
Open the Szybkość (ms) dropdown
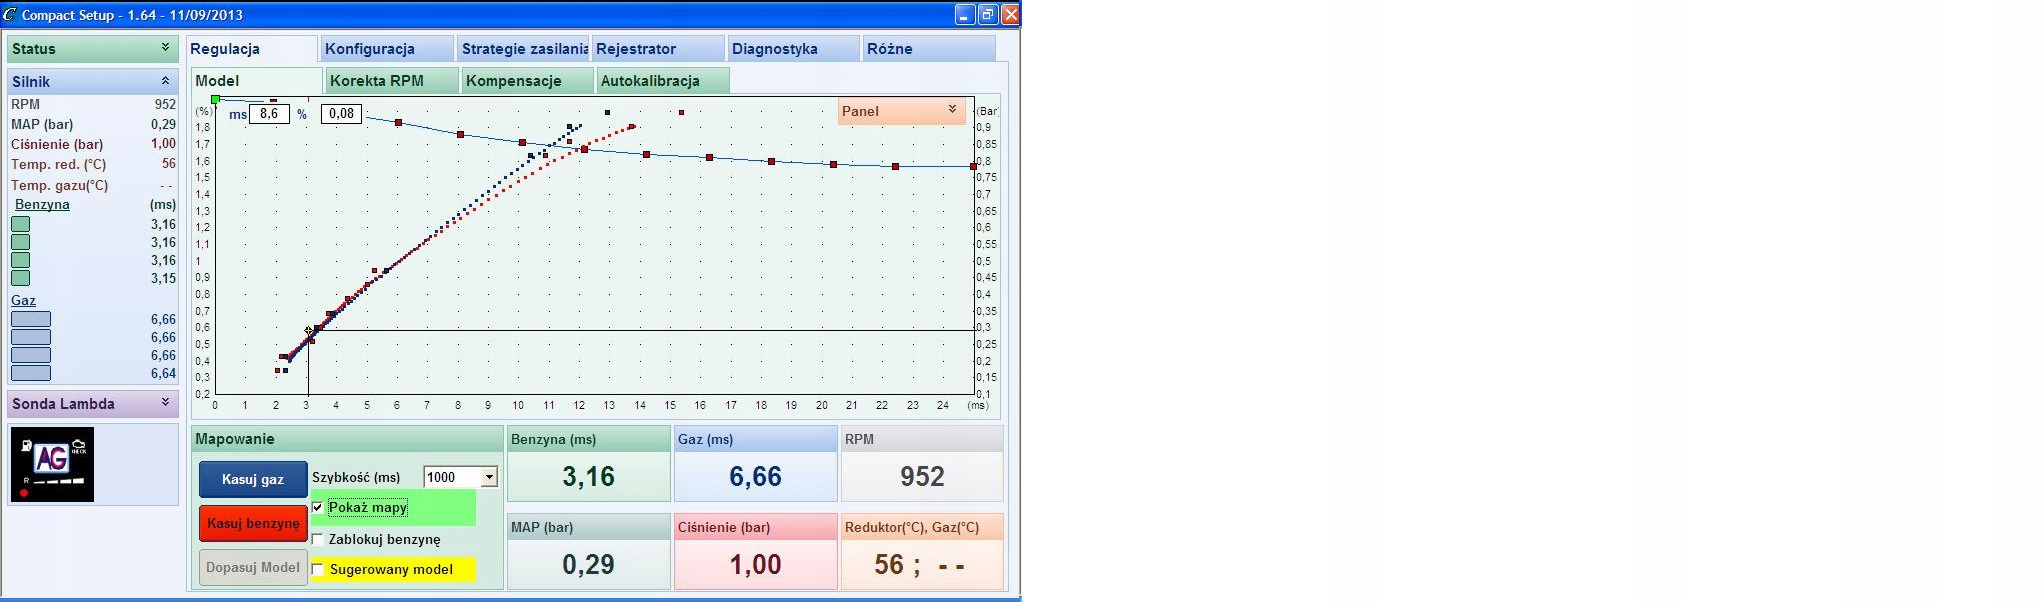[x=489, y=477]
